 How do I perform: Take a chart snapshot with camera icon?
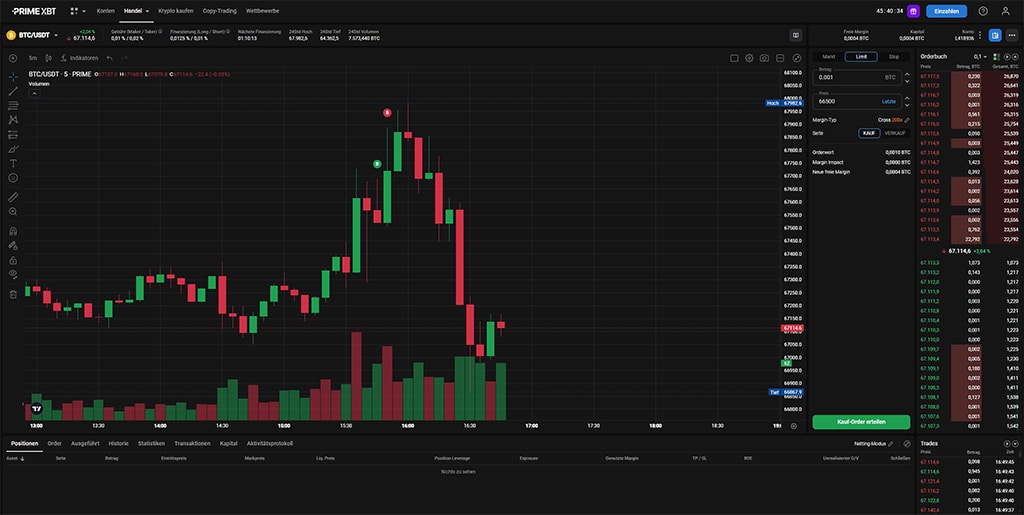click(765, 58)
